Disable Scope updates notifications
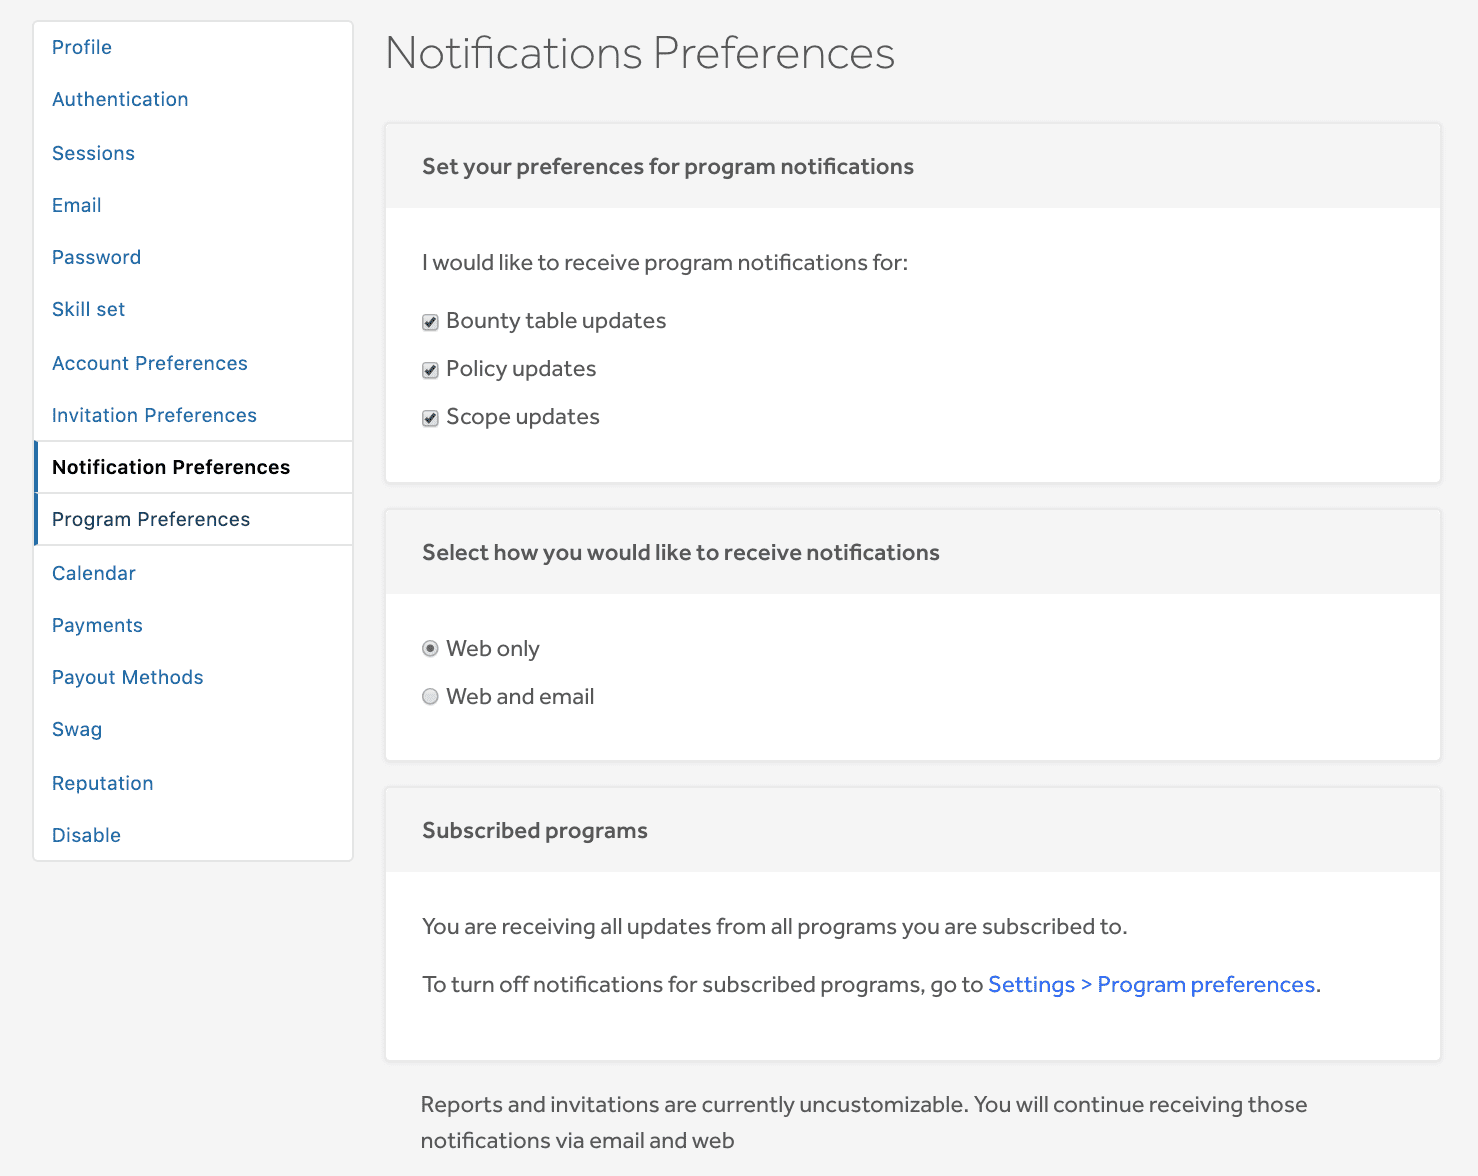This screenshot has width=1478, height=1176. click(x=430, y=418)
